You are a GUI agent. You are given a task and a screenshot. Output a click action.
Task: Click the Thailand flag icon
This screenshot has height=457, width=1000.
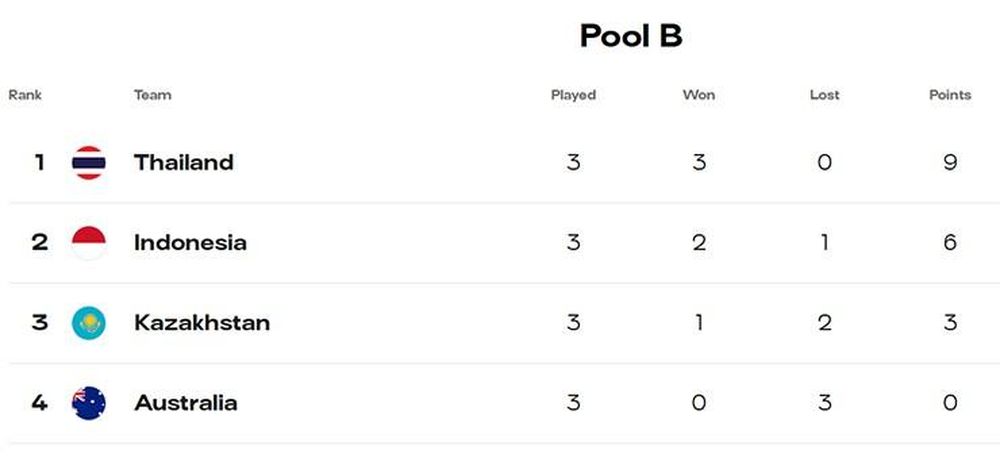(89, 163)
